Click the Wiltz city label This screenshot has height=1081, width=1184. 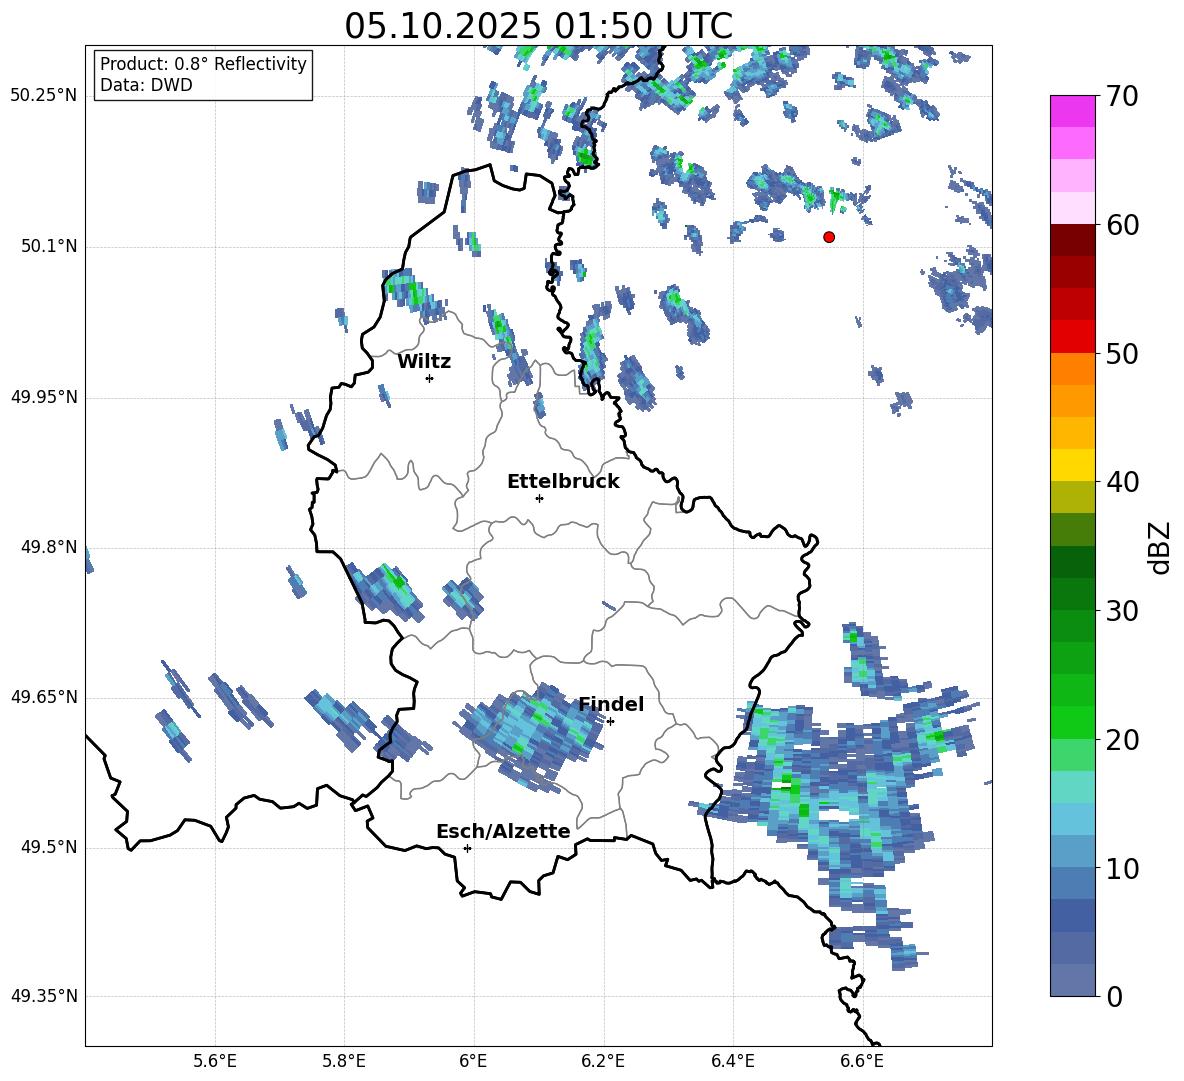pyautogui.click(x=424, y=362)
